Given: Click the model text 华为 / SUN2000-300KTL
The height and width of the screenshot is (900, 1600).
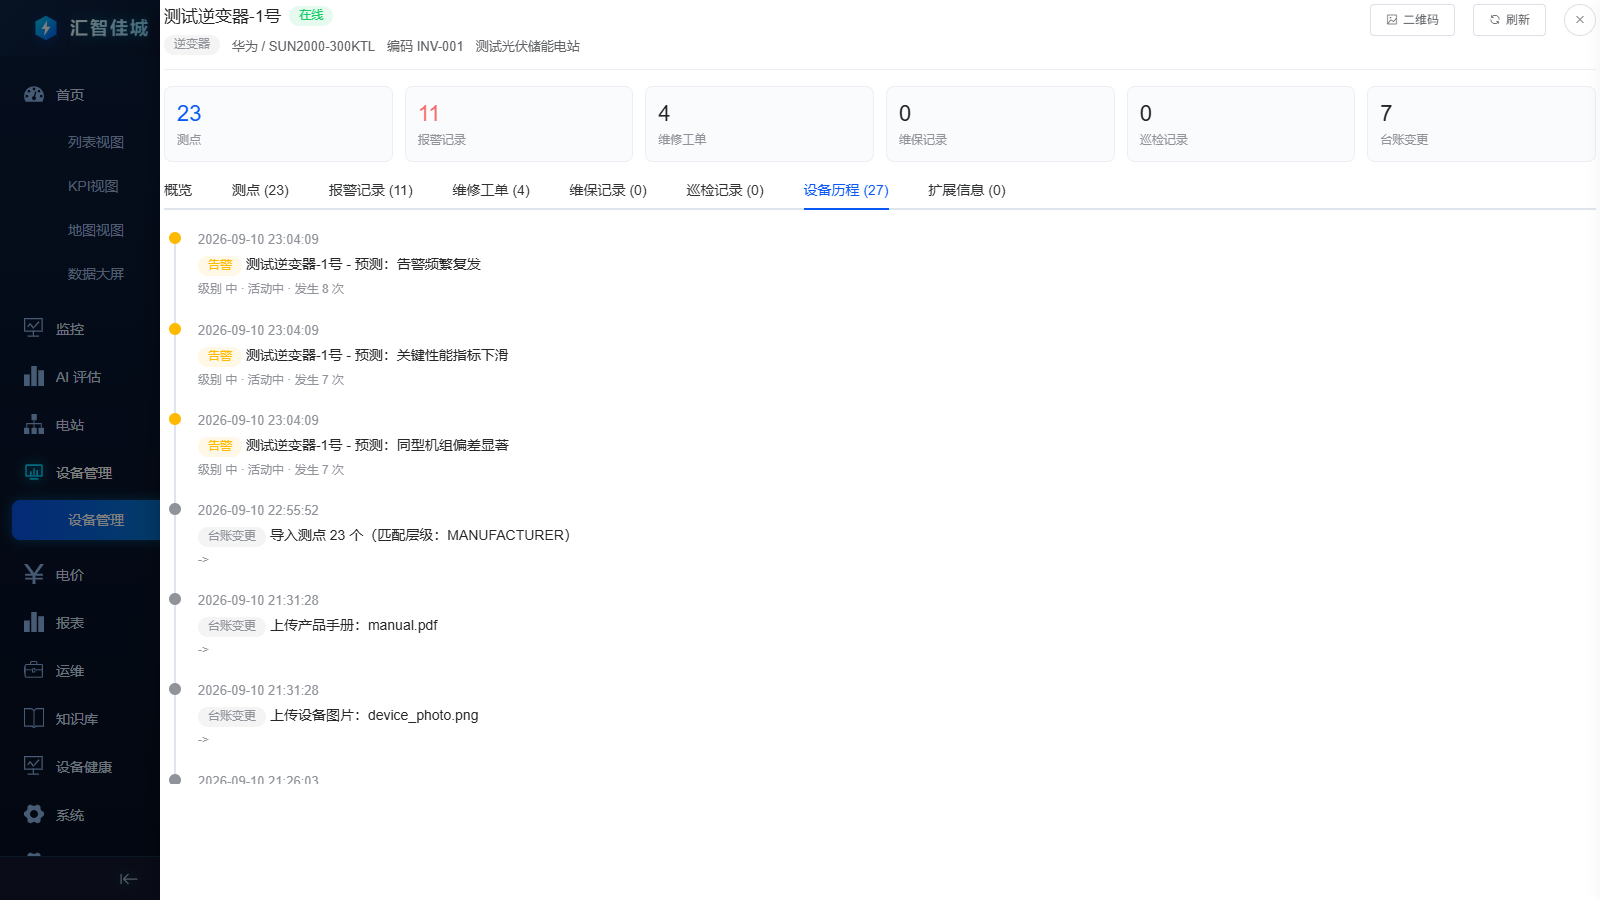Looking at the screenshot, I should 303,46.
